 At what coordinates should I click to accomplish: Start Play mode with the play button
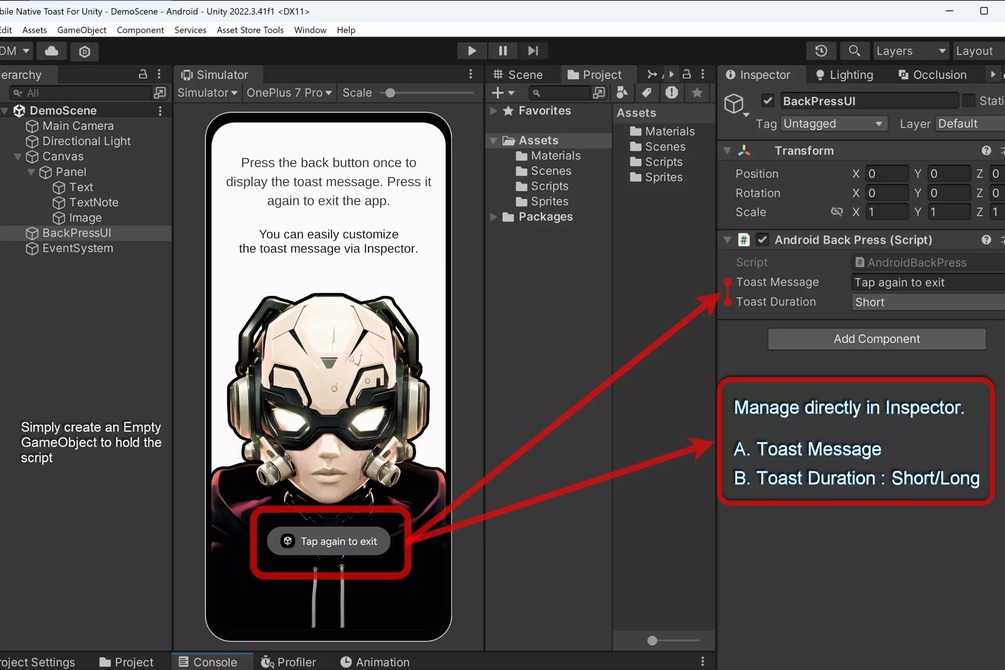(x=472, y=51)
